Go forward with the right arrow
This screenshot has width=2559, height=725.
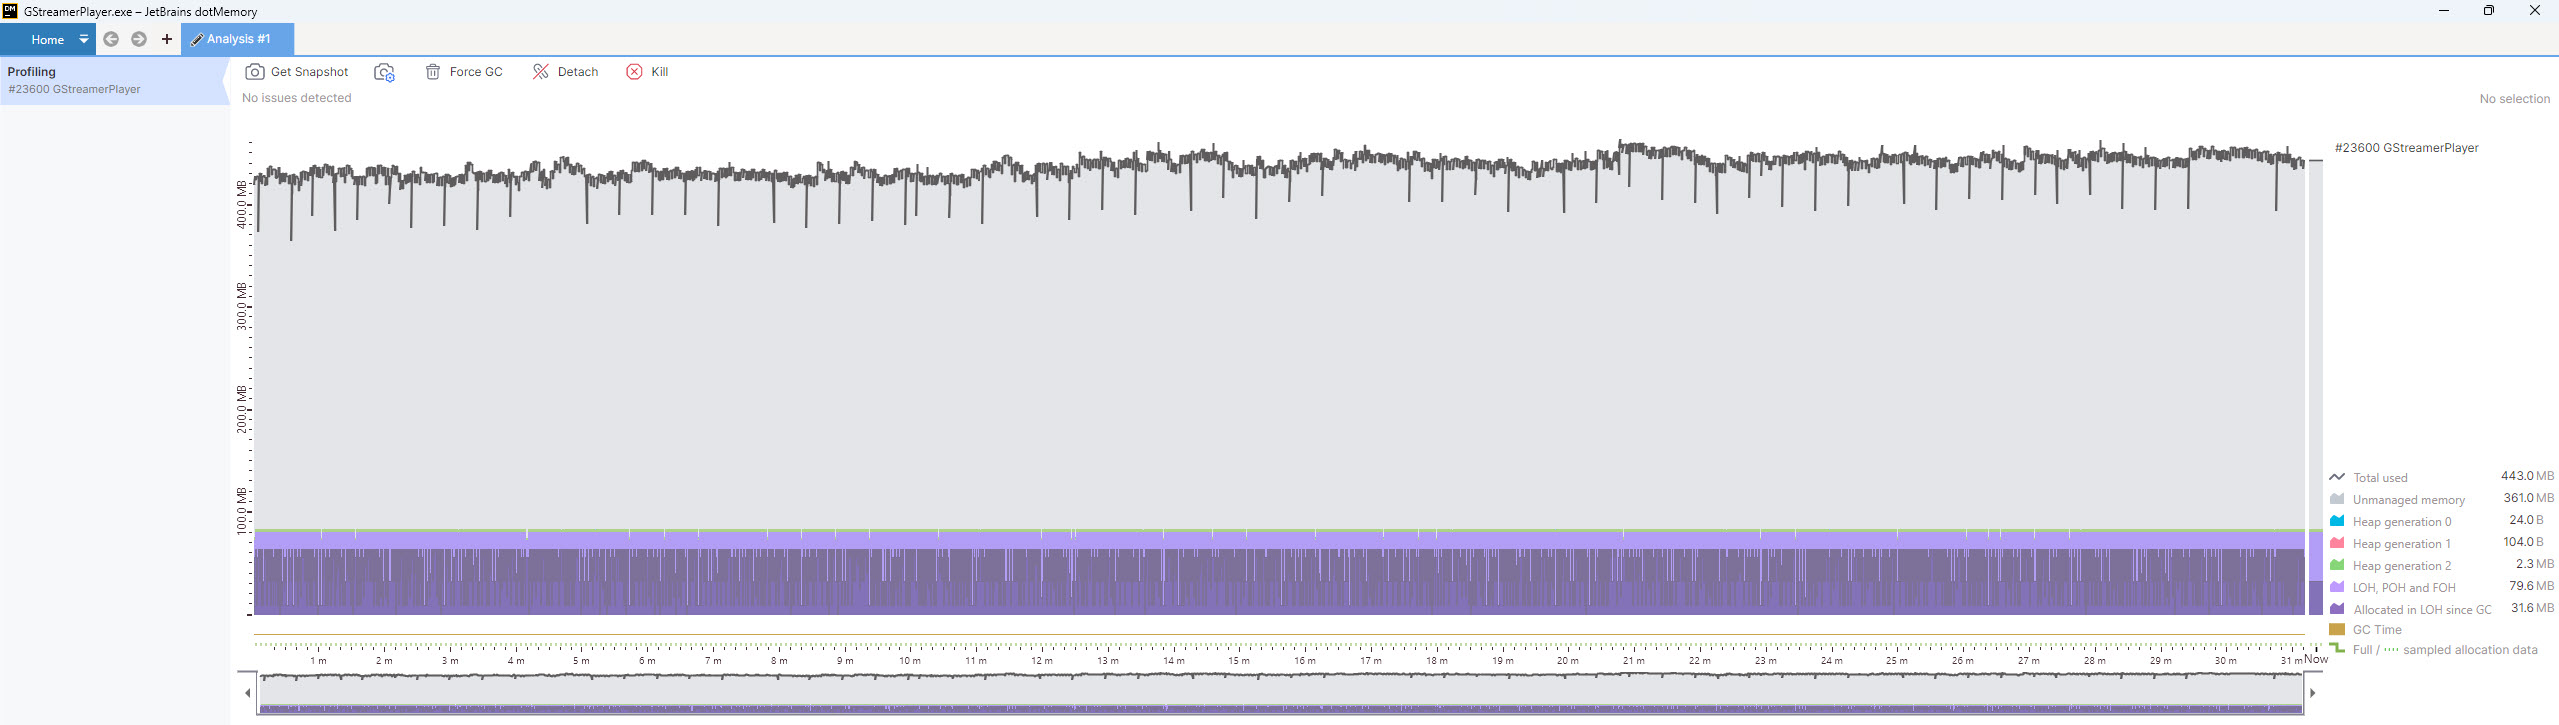(x=139, y=39)
